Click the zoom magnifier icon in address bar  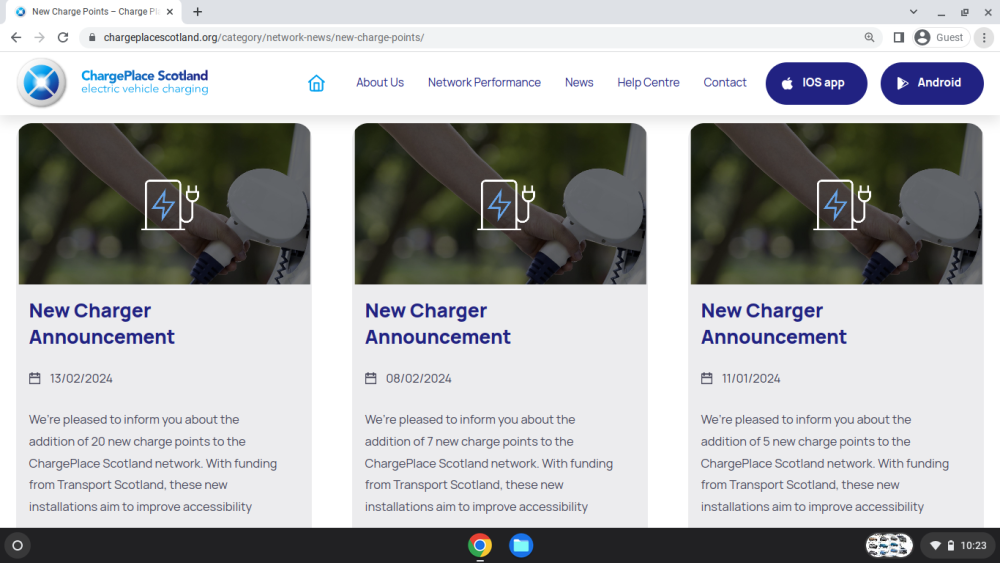coord(869,38)
